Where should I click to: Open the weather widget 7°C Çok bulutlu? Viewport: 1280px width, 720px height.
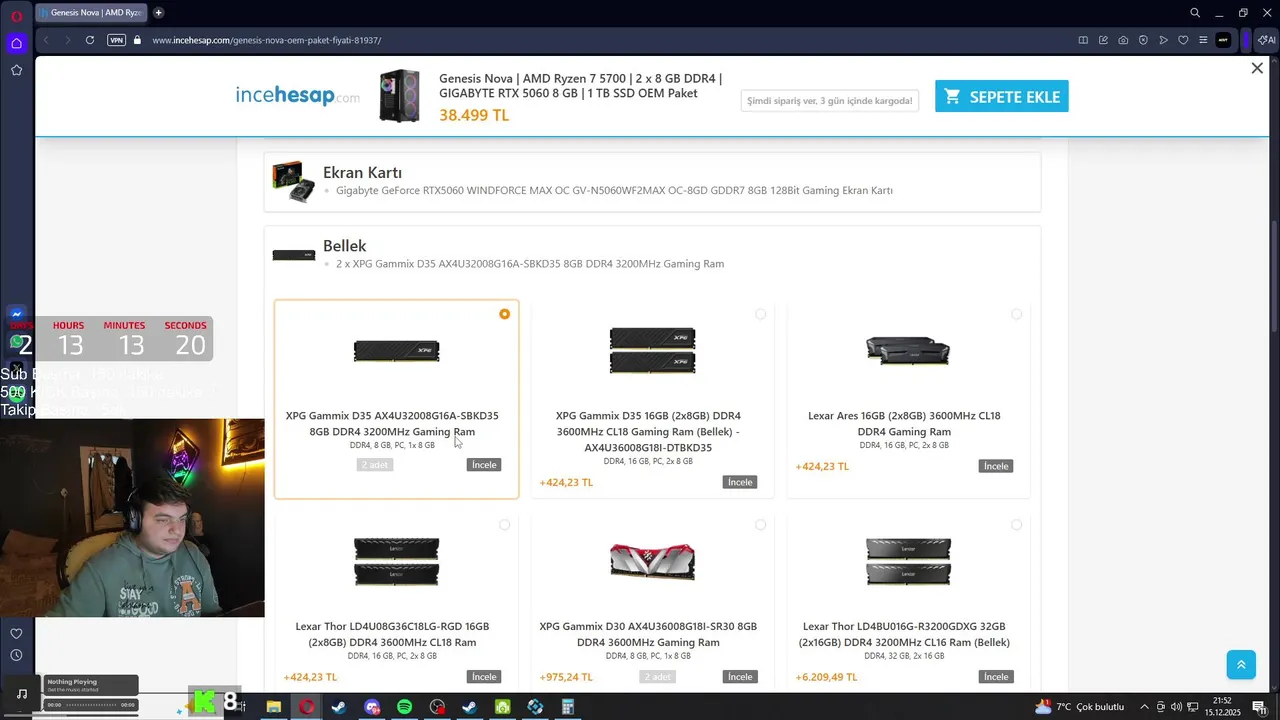[1080, 707]
